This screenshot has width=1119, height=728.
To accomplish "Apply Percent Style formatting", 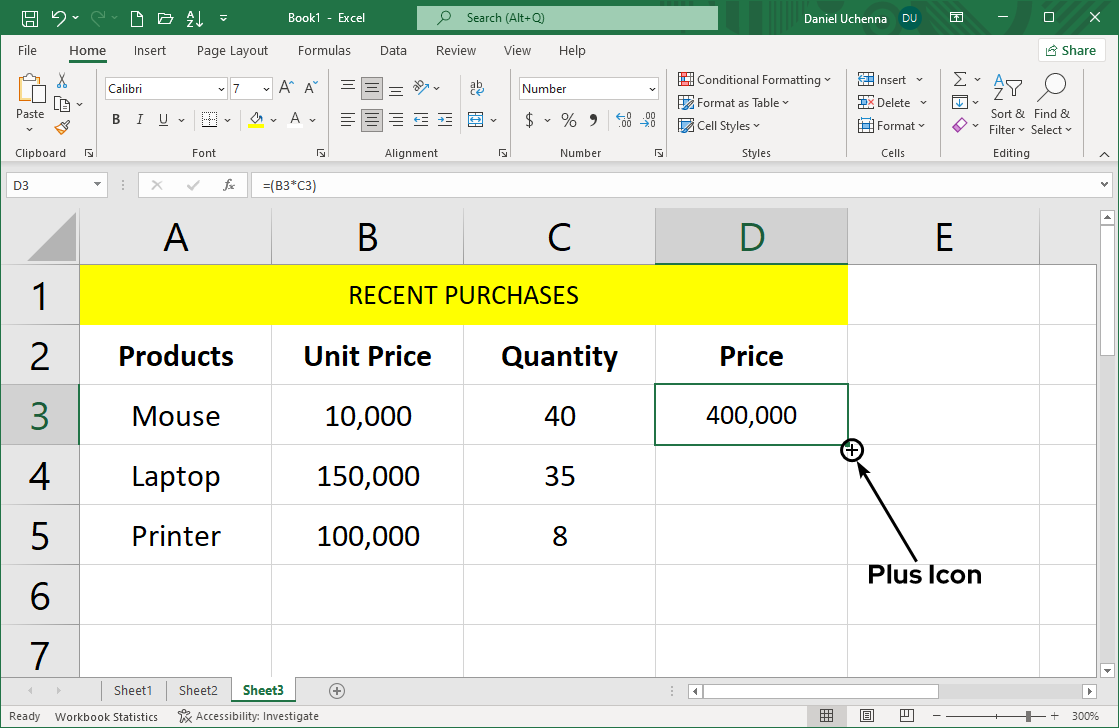I will 567,119.
